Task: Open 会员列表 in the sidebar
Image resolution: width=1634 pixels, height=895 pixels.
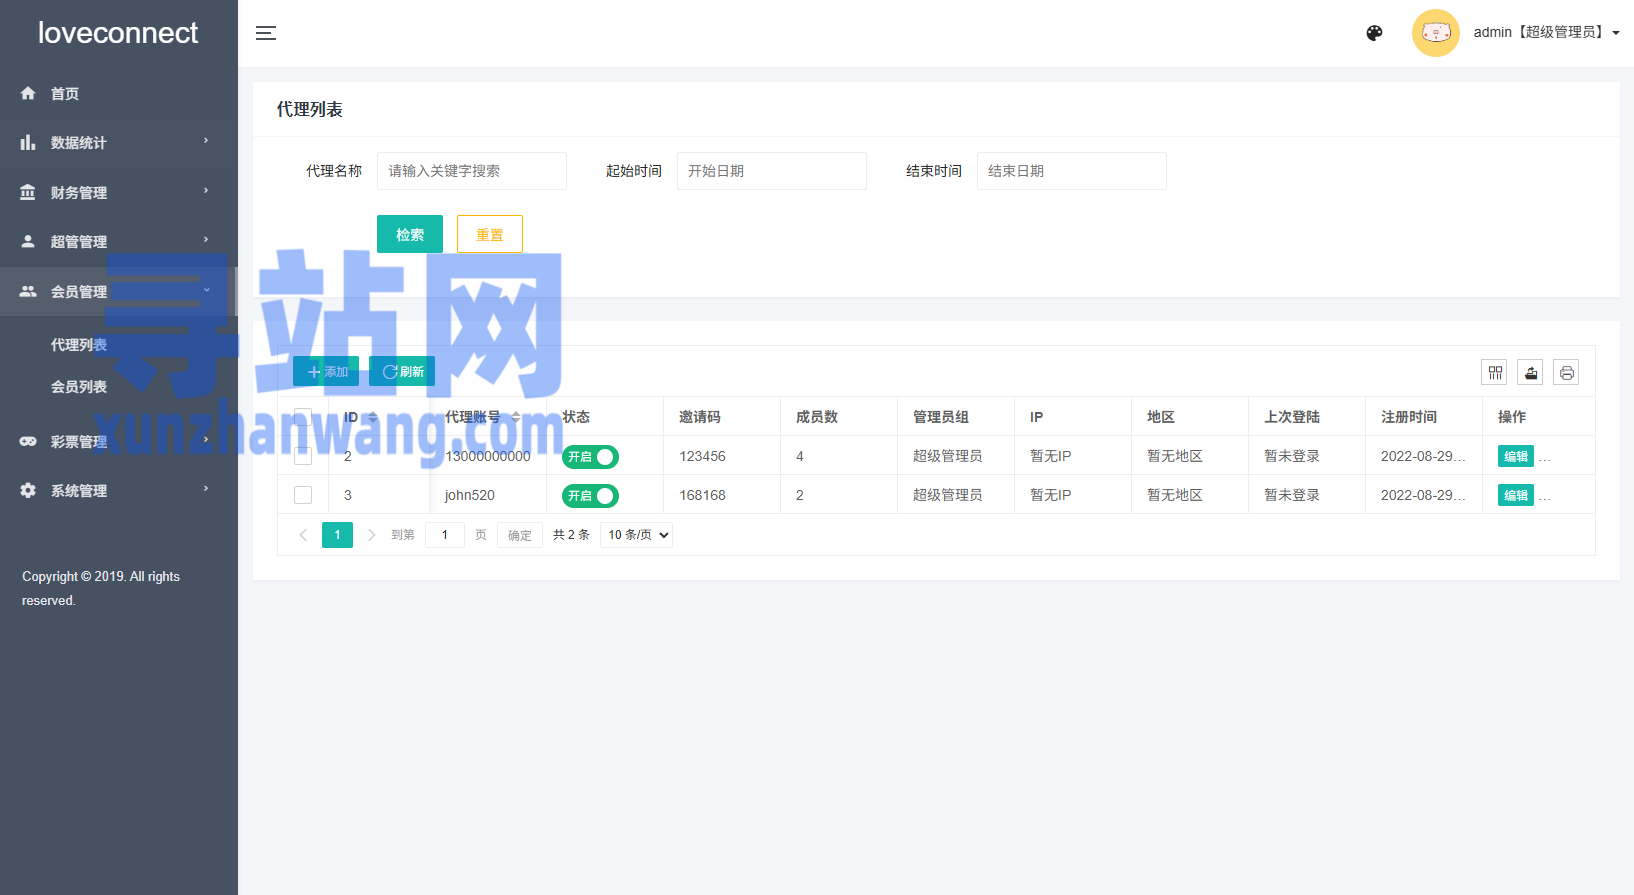Action: 79,387
